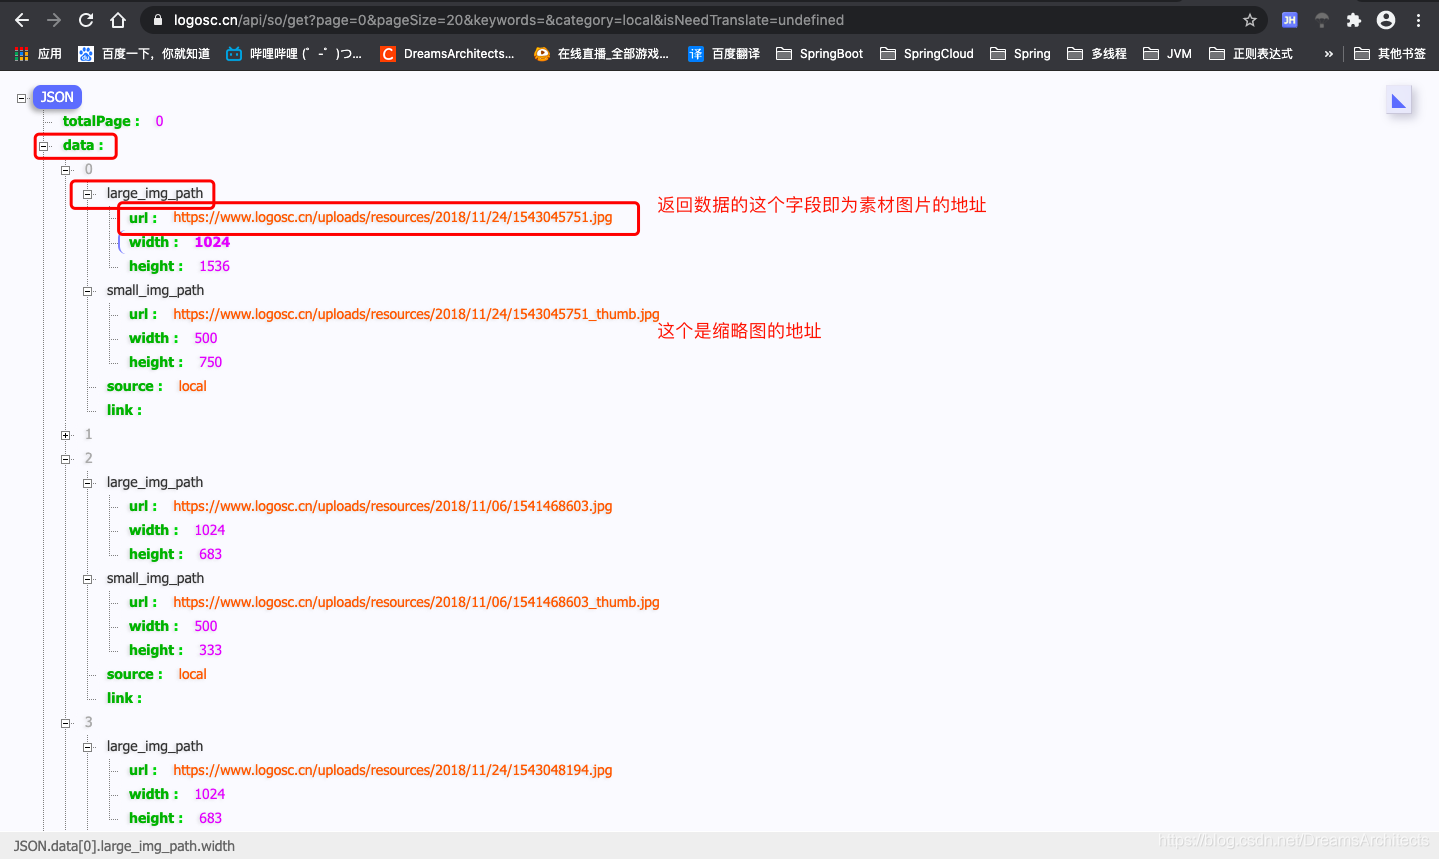Open the 在线直播_全部游戏 bookmark
Screen dimensions: 1439x859
601,54
